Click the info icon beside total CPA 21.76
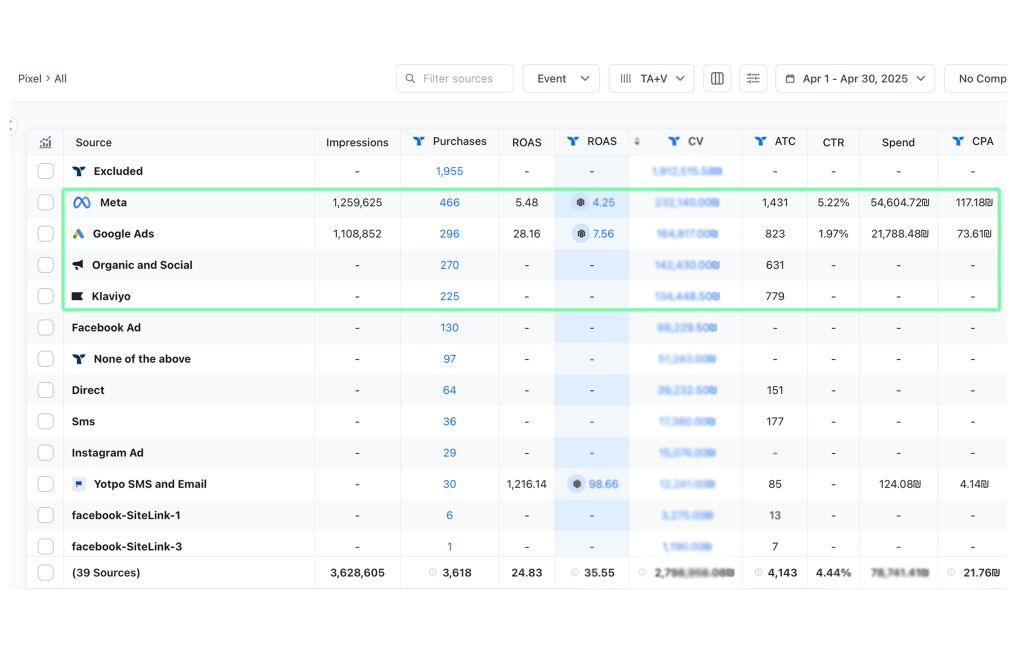1024x652 pixels. pos(952,573)
